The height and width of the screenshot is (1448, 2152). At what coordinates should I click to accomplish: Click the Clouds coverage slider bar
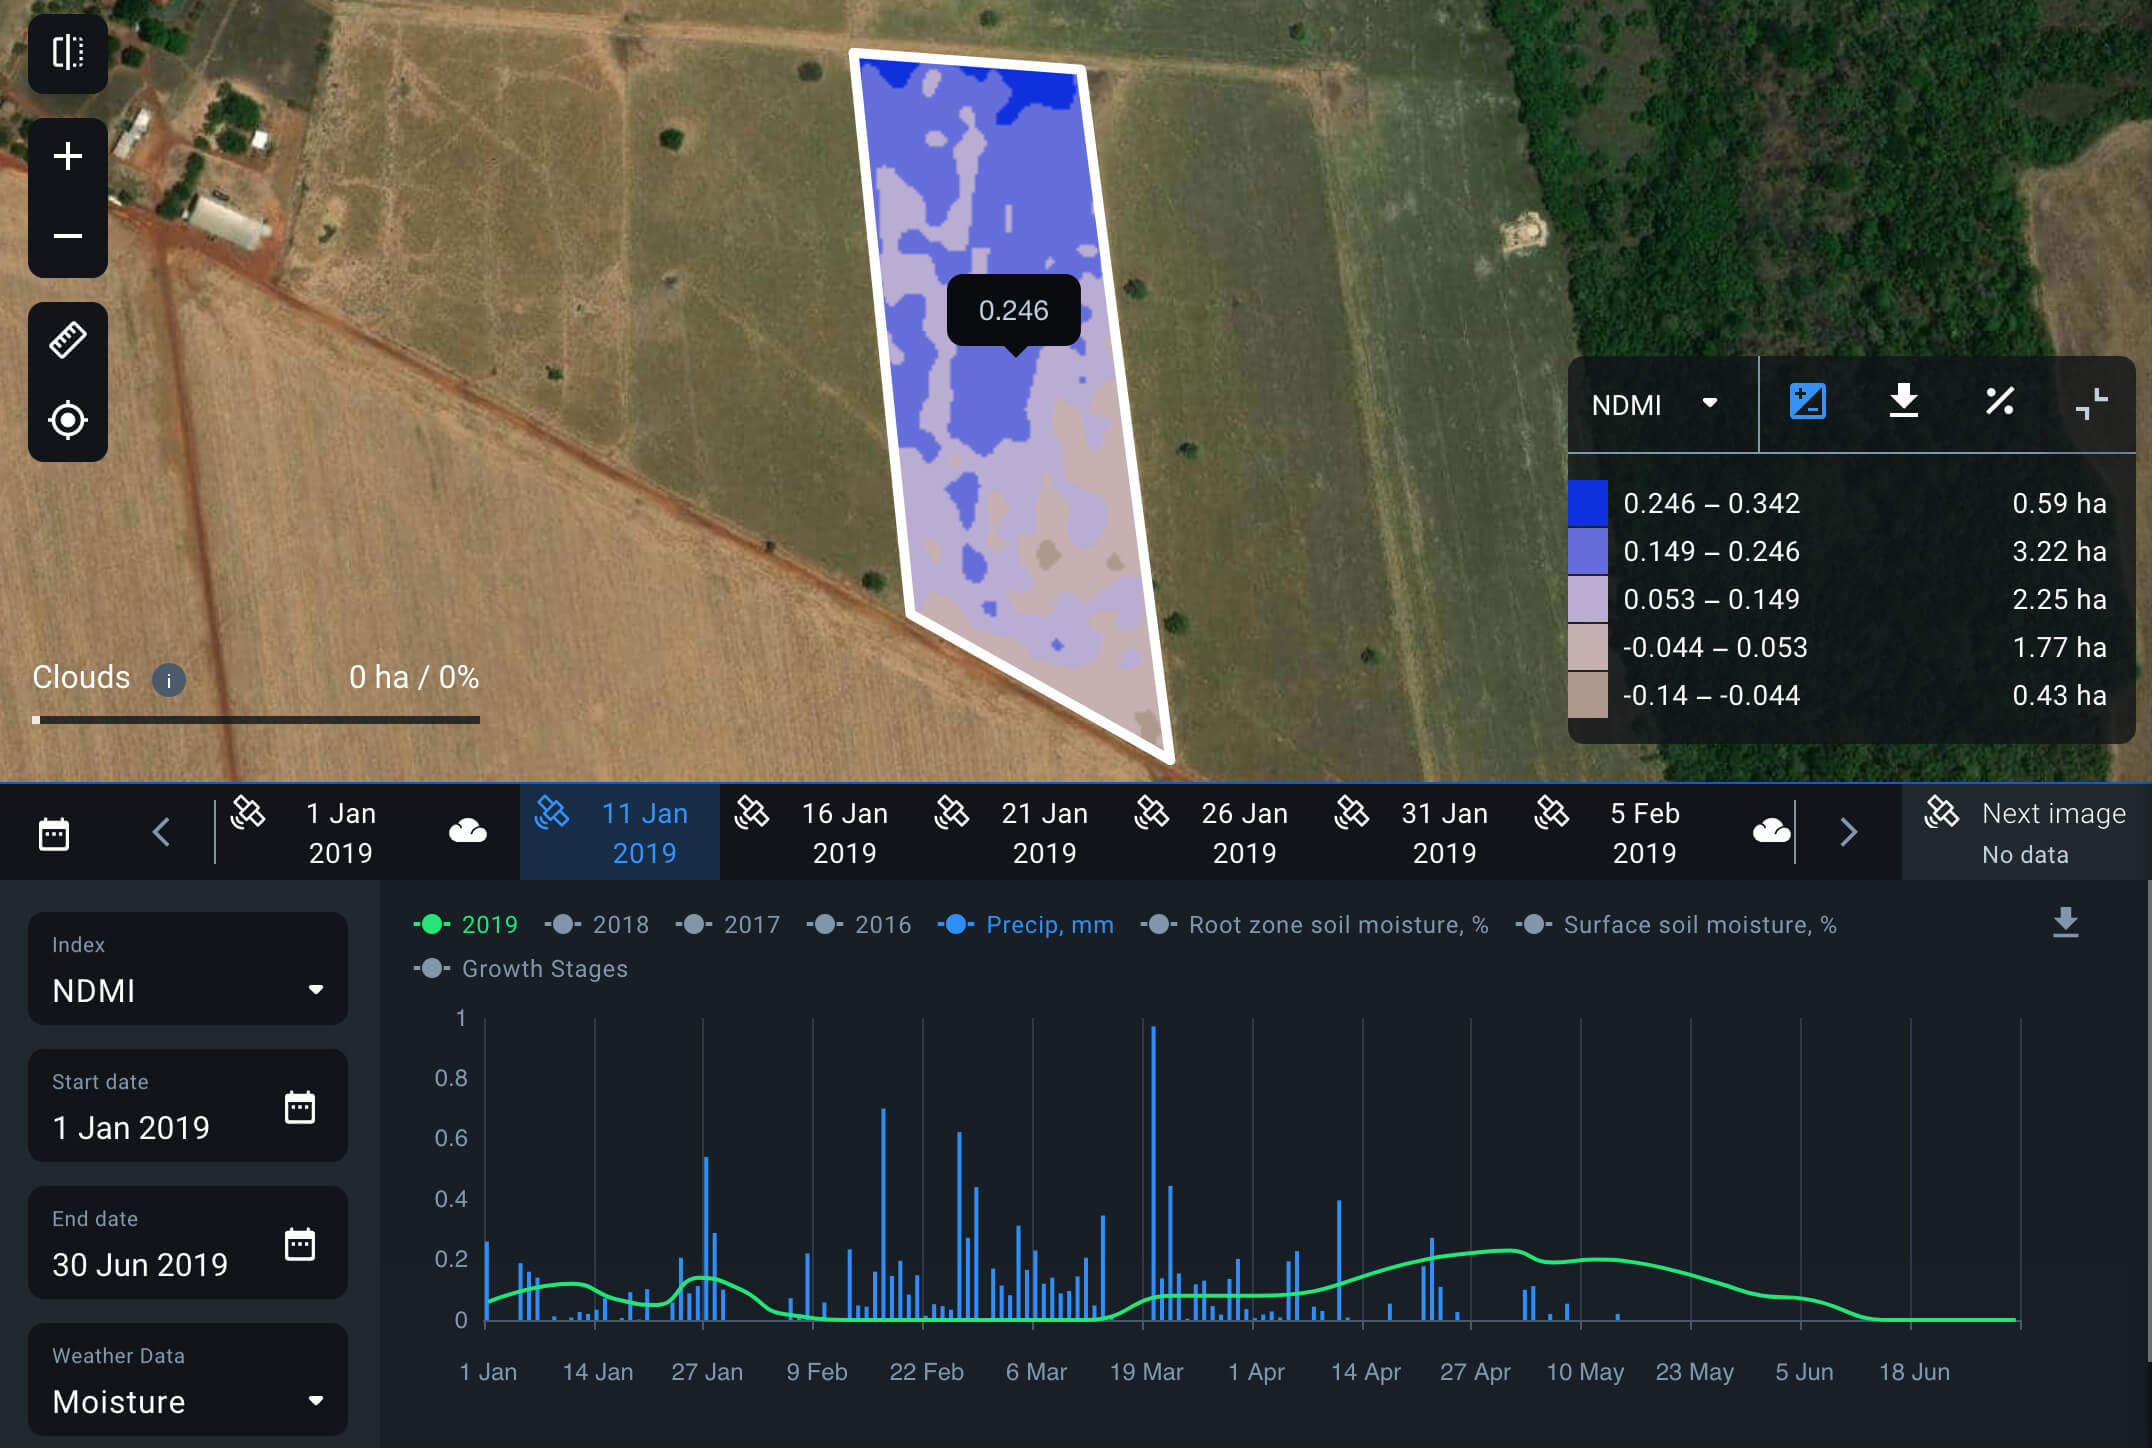(256, 719)
